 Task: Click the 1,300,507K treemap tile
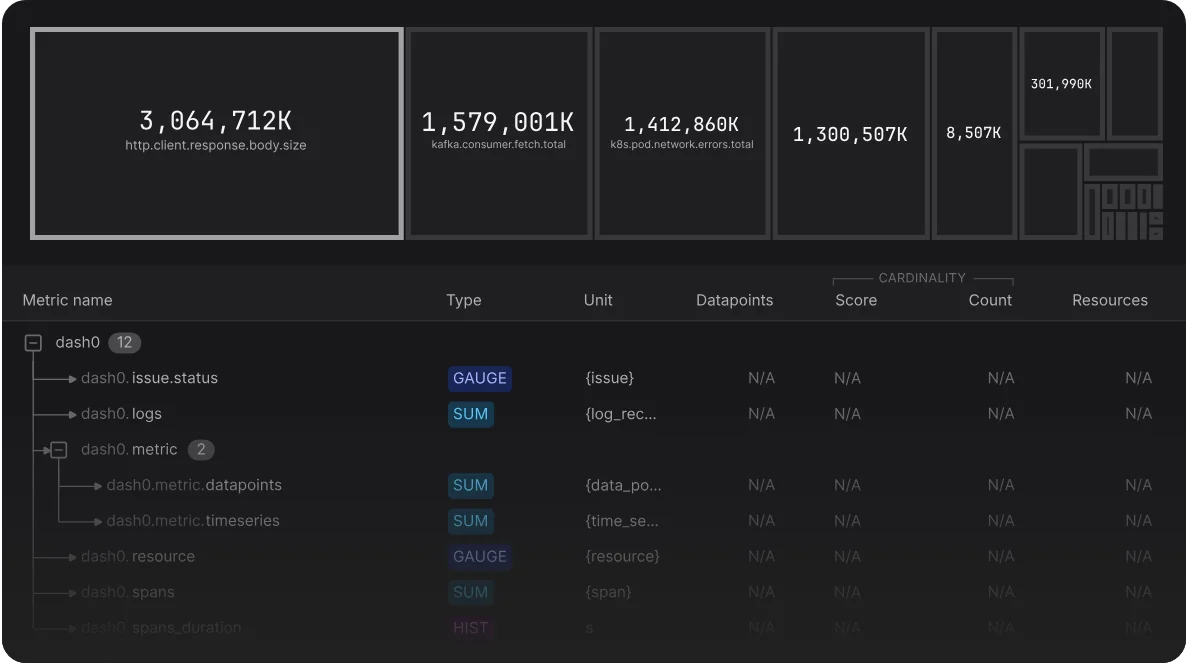point(851,133)
